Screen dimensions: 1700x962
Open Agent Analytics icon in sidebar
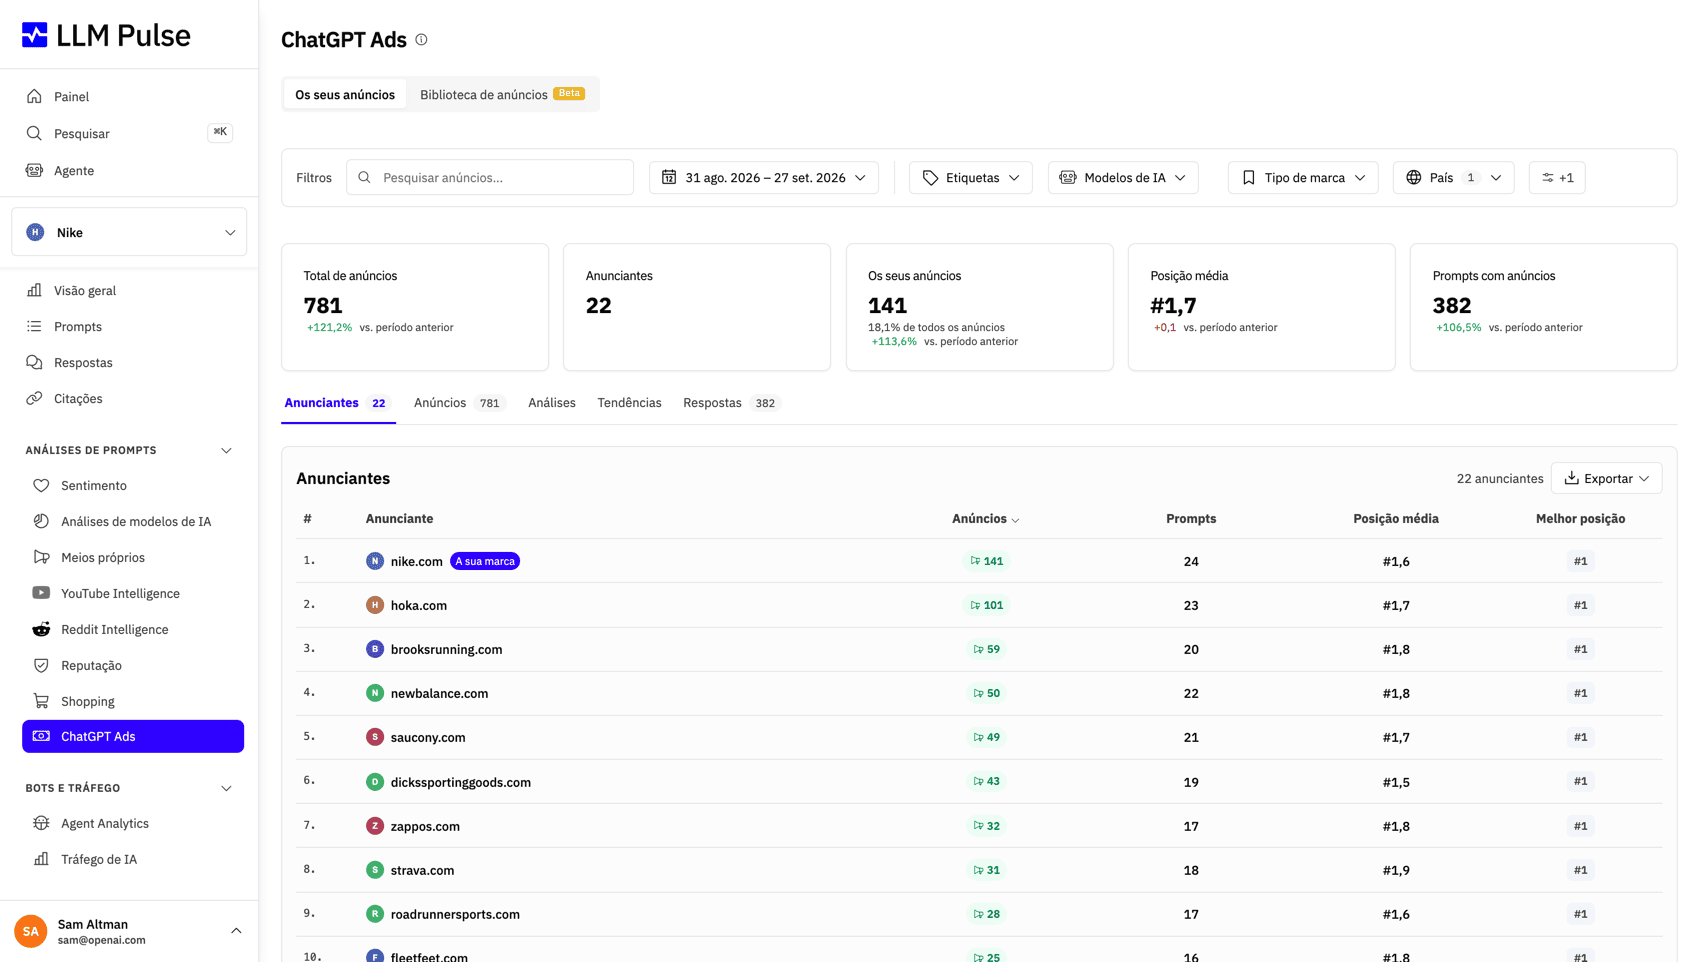pos(41,823)
